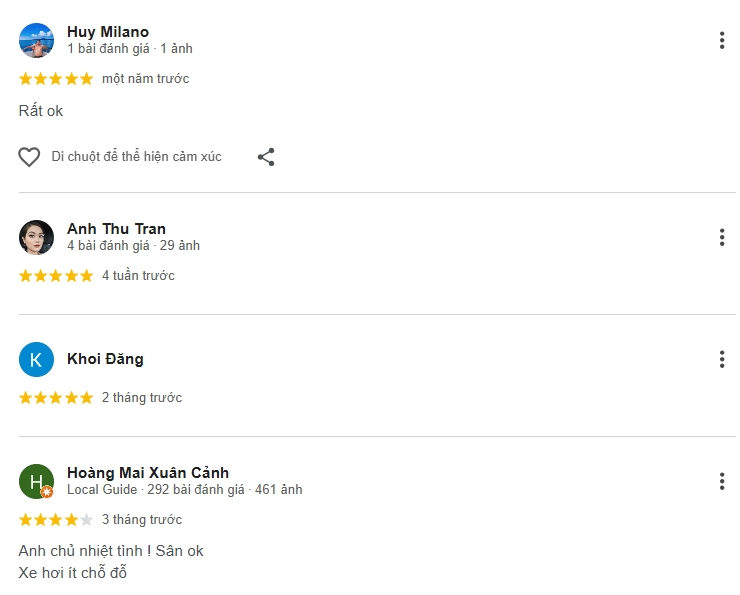The height and width of the screenshot is (595, 740).
Task: Click Hoàng Mai Xuân Cảnh's four-star rating
Action: click(x=56, y=520)
